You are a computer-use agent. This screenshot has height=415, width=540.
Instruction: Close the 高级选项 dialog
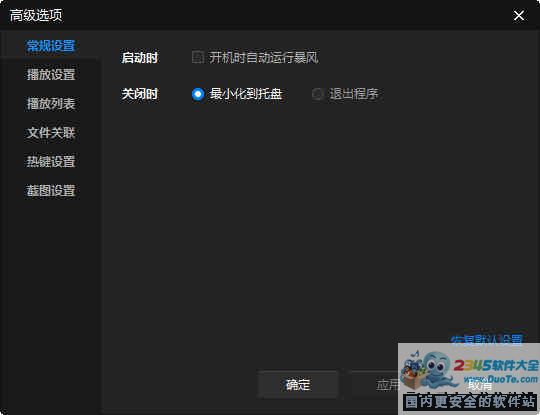519,15
